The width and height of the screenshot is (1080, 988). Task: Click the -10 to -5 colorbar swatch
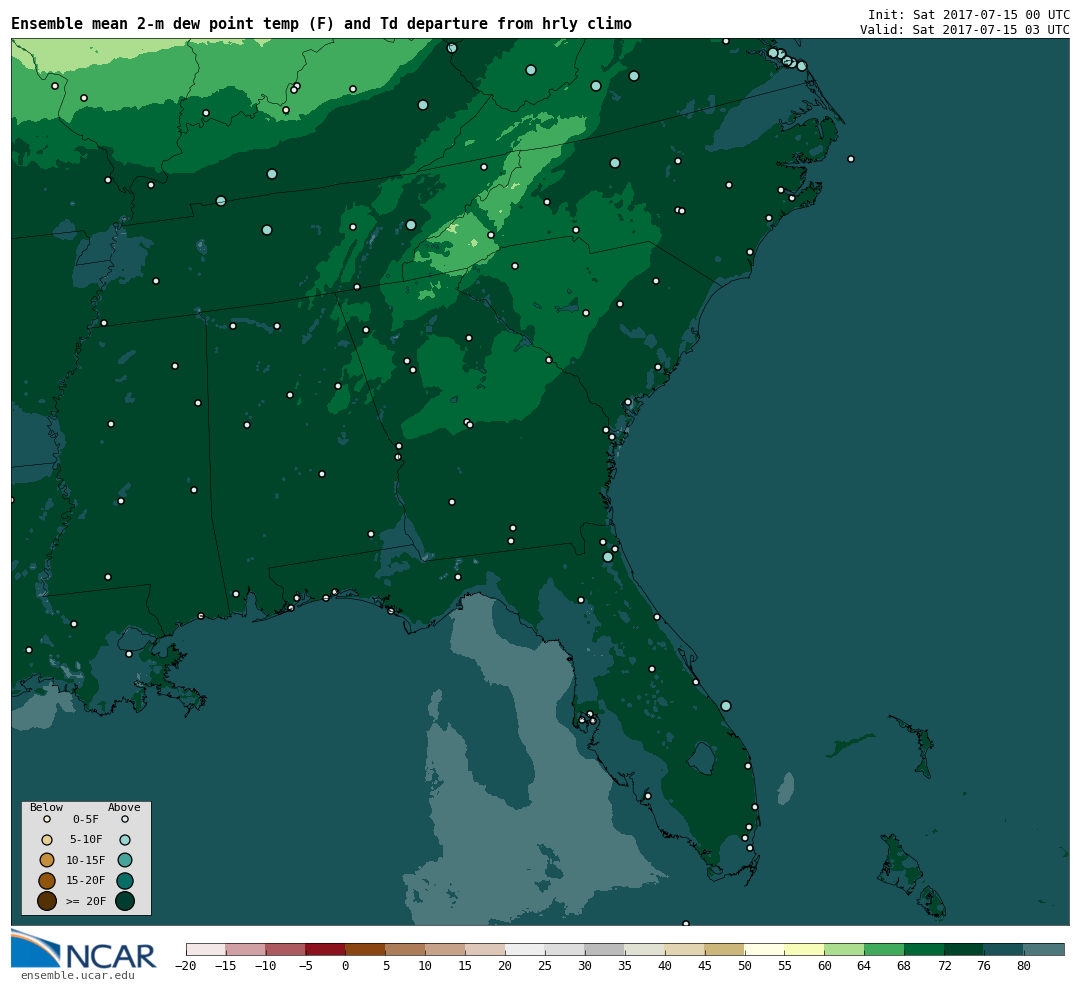286,950
